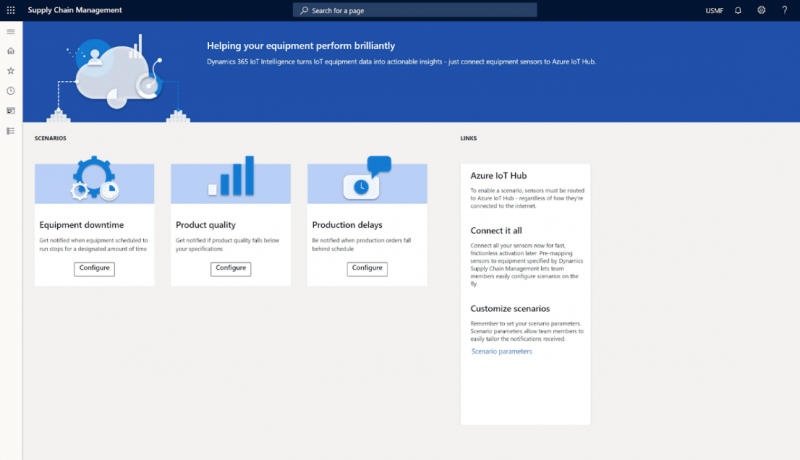This screenshot has width=800, height=460.
Task: Click the Search for a page box
Action: point(415,10)
